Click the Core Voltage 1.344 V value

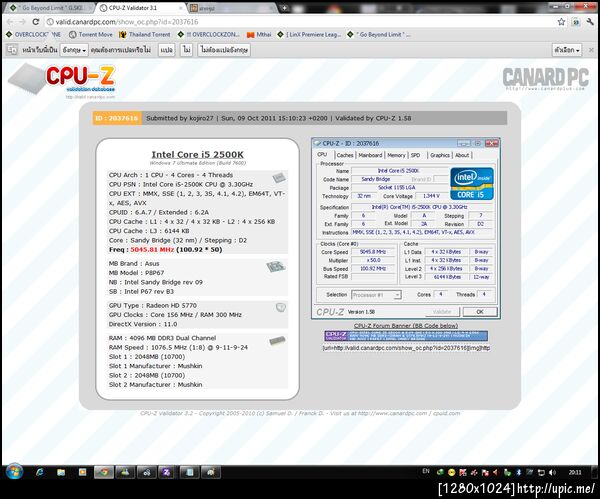[431, 196]
